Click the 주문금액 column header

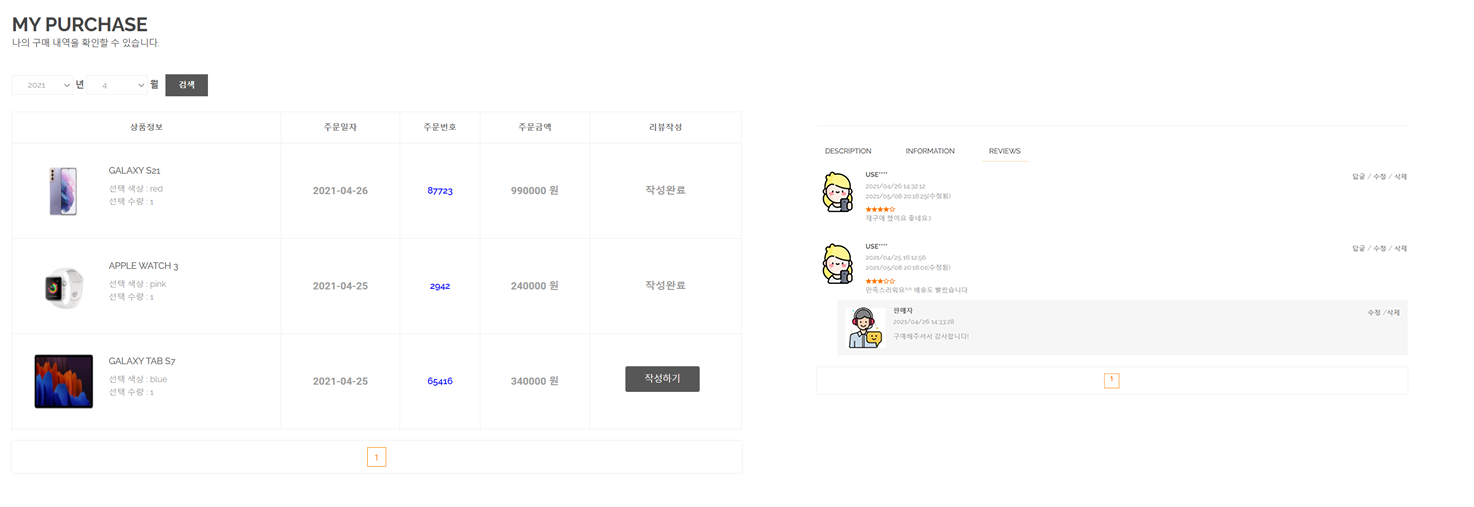535,127
